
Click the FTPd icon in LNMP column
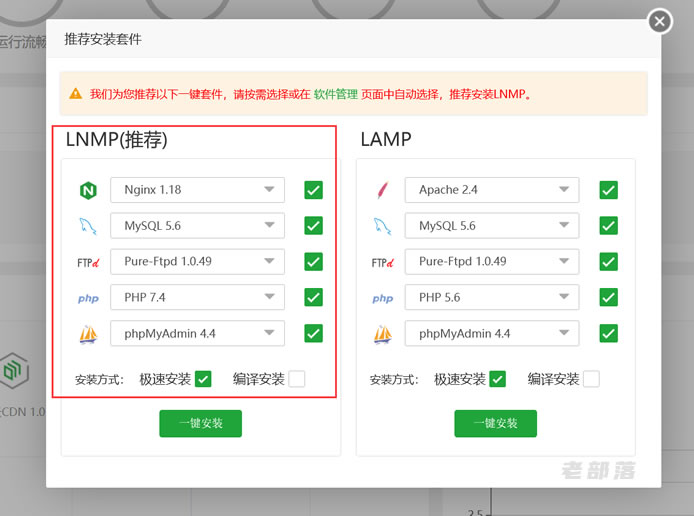tap(88, 262)
